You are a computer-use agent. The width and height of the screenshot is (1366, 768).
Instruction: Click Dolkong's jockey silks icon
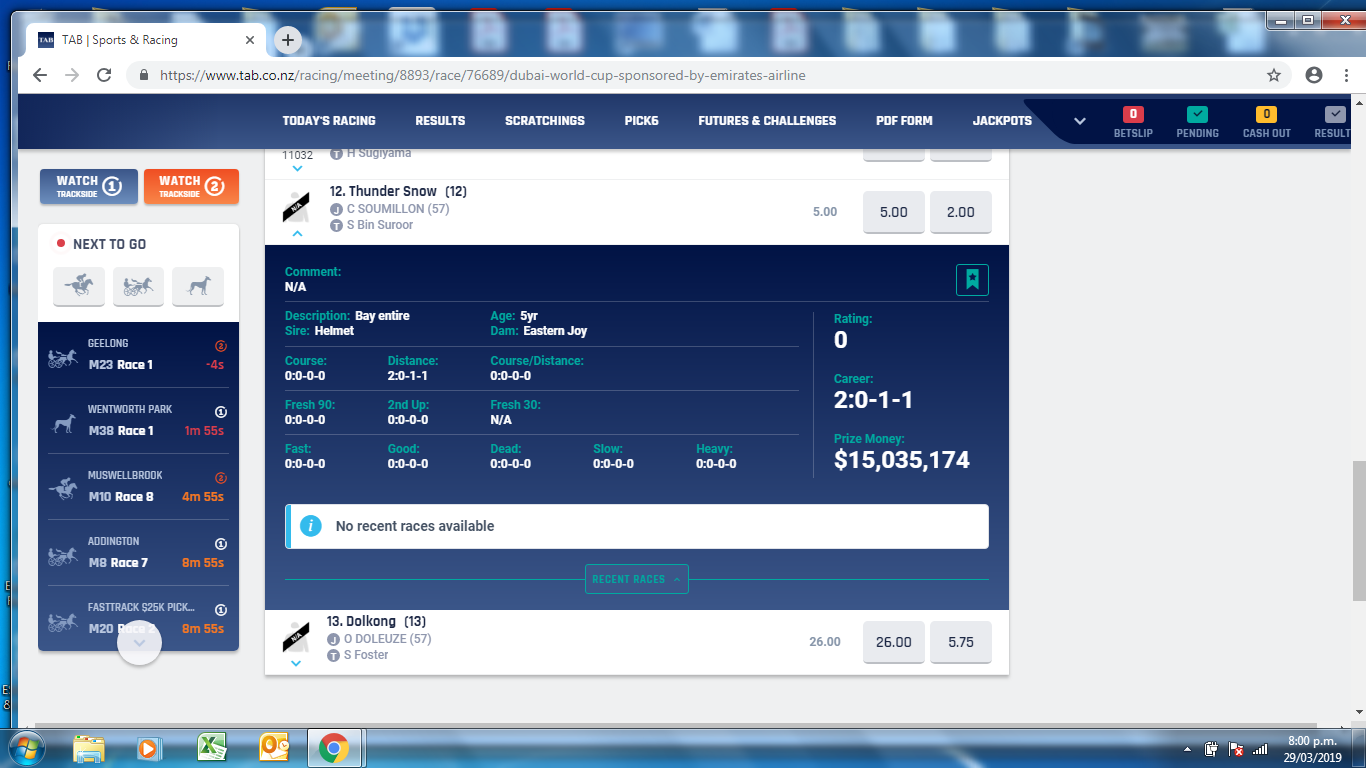(295, 637)
